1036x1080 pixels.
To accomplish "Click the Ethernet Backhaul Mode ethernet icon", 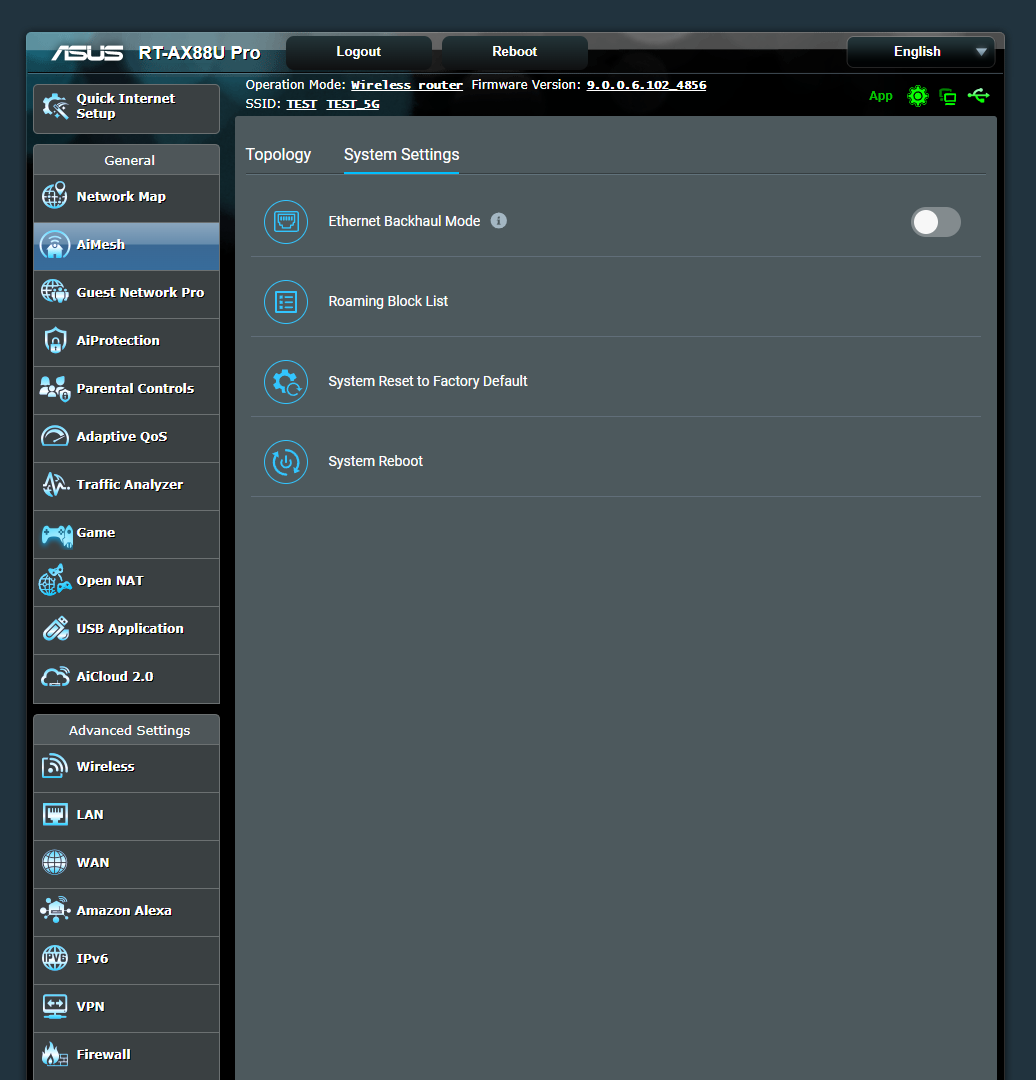I will coord(286,222).
